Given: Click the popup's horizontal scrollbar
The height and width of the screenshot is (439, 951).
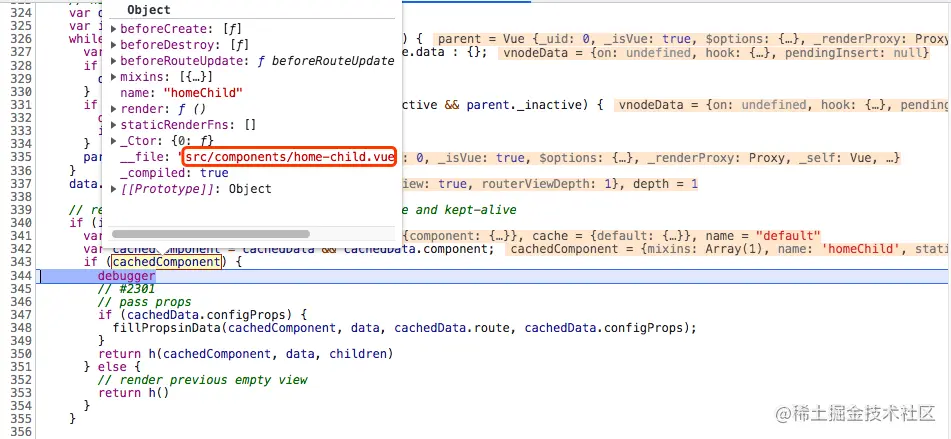Looking at the screenshot, I should 211,233.
